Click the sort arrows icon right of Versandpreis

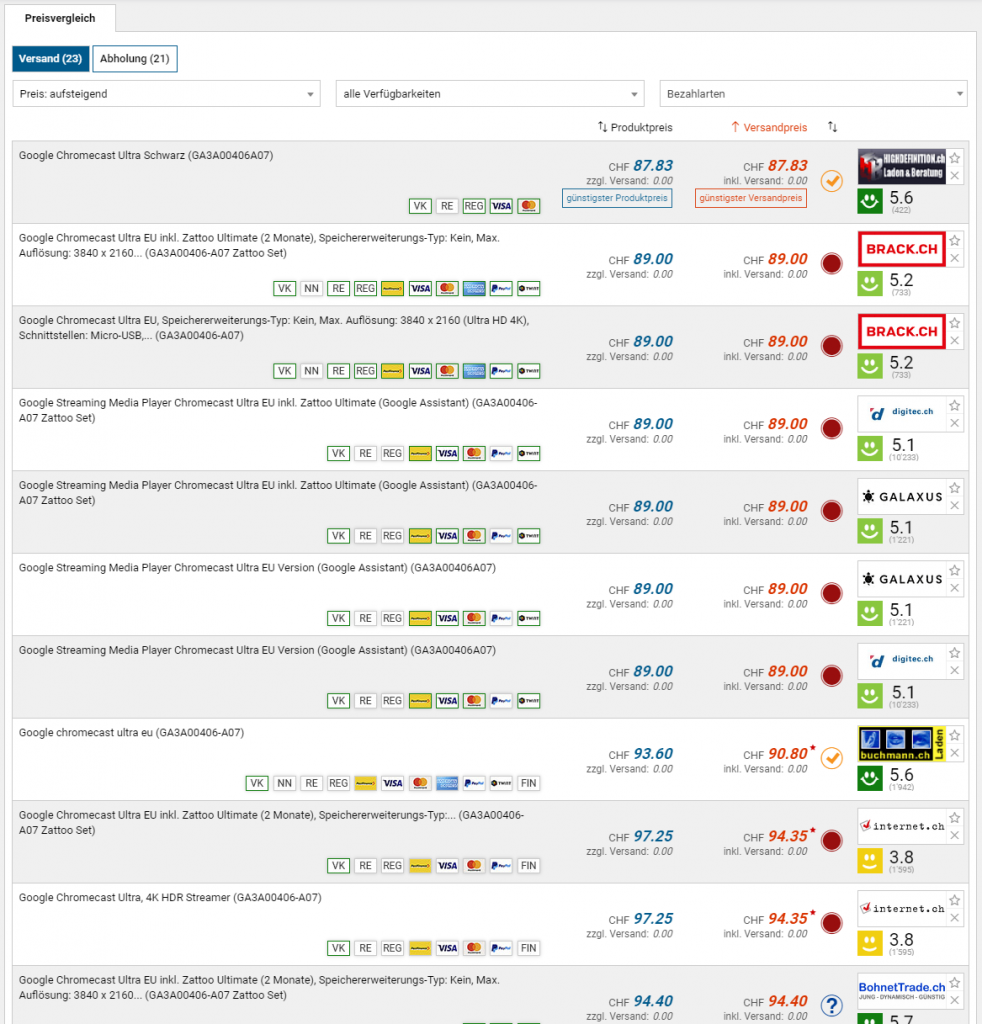click(x=832, y=127)
